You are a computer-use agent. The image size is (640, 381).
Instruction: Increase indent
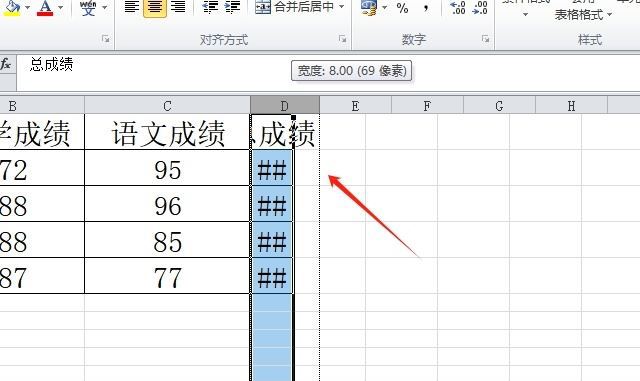click(233, 7)
